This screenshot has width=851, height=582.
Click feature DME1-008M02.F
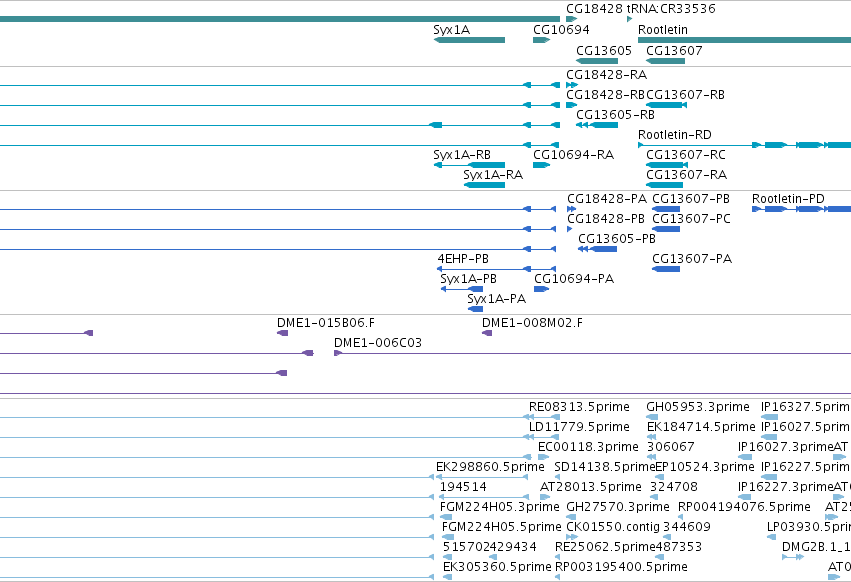pyautogui.click(x=532, y=323)
